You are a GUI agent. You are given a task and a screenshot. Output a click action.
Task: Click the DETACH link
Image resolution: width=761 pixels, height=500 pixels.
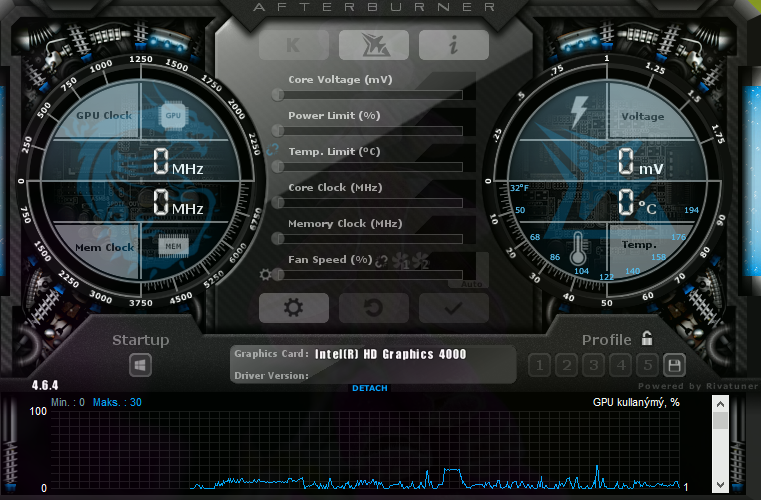[x=370, y=388]
